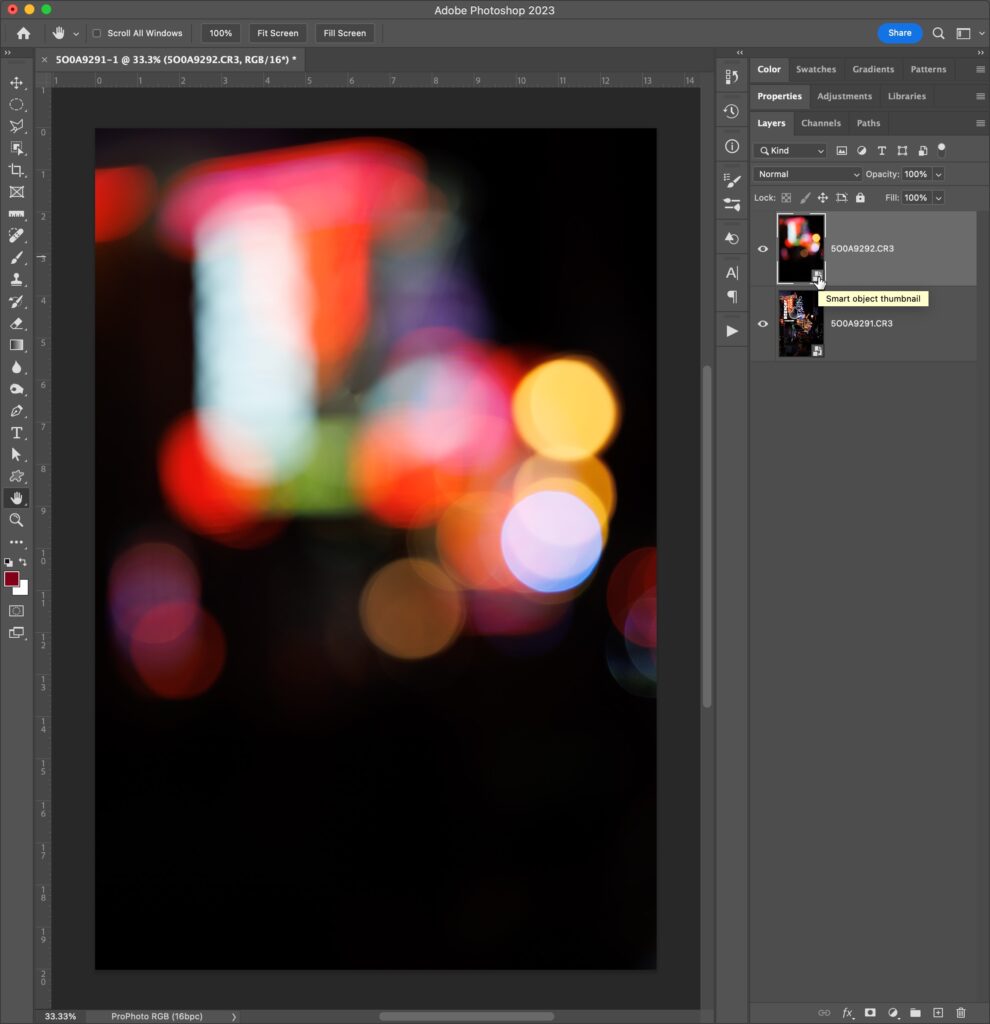Select the Pen tool
The height and width of the screenshot is (1024, 990).
click(16, 411)
